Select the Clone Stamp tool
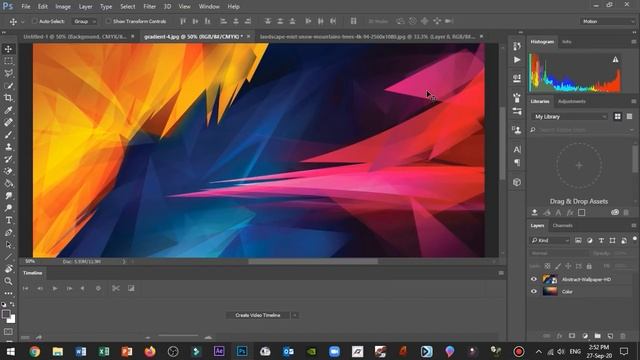 pyautogui.click(x=8, y=147)
